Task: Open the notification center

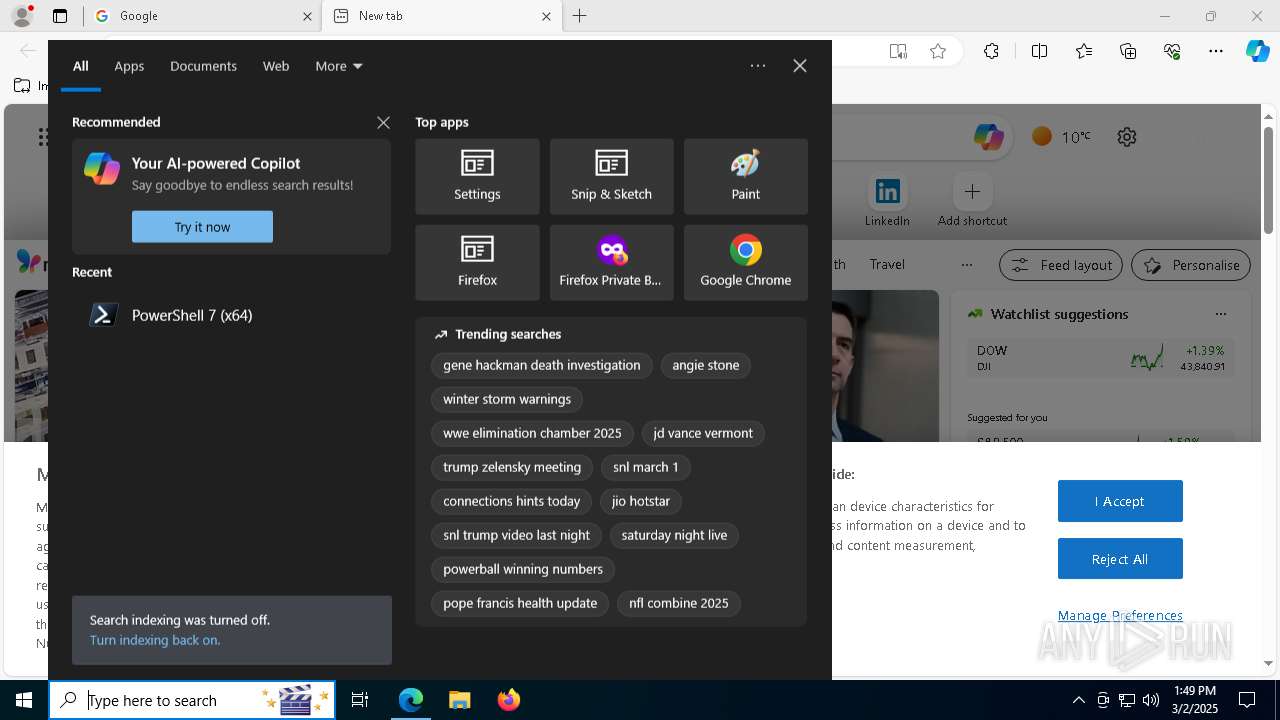Action: [1247, 700]
